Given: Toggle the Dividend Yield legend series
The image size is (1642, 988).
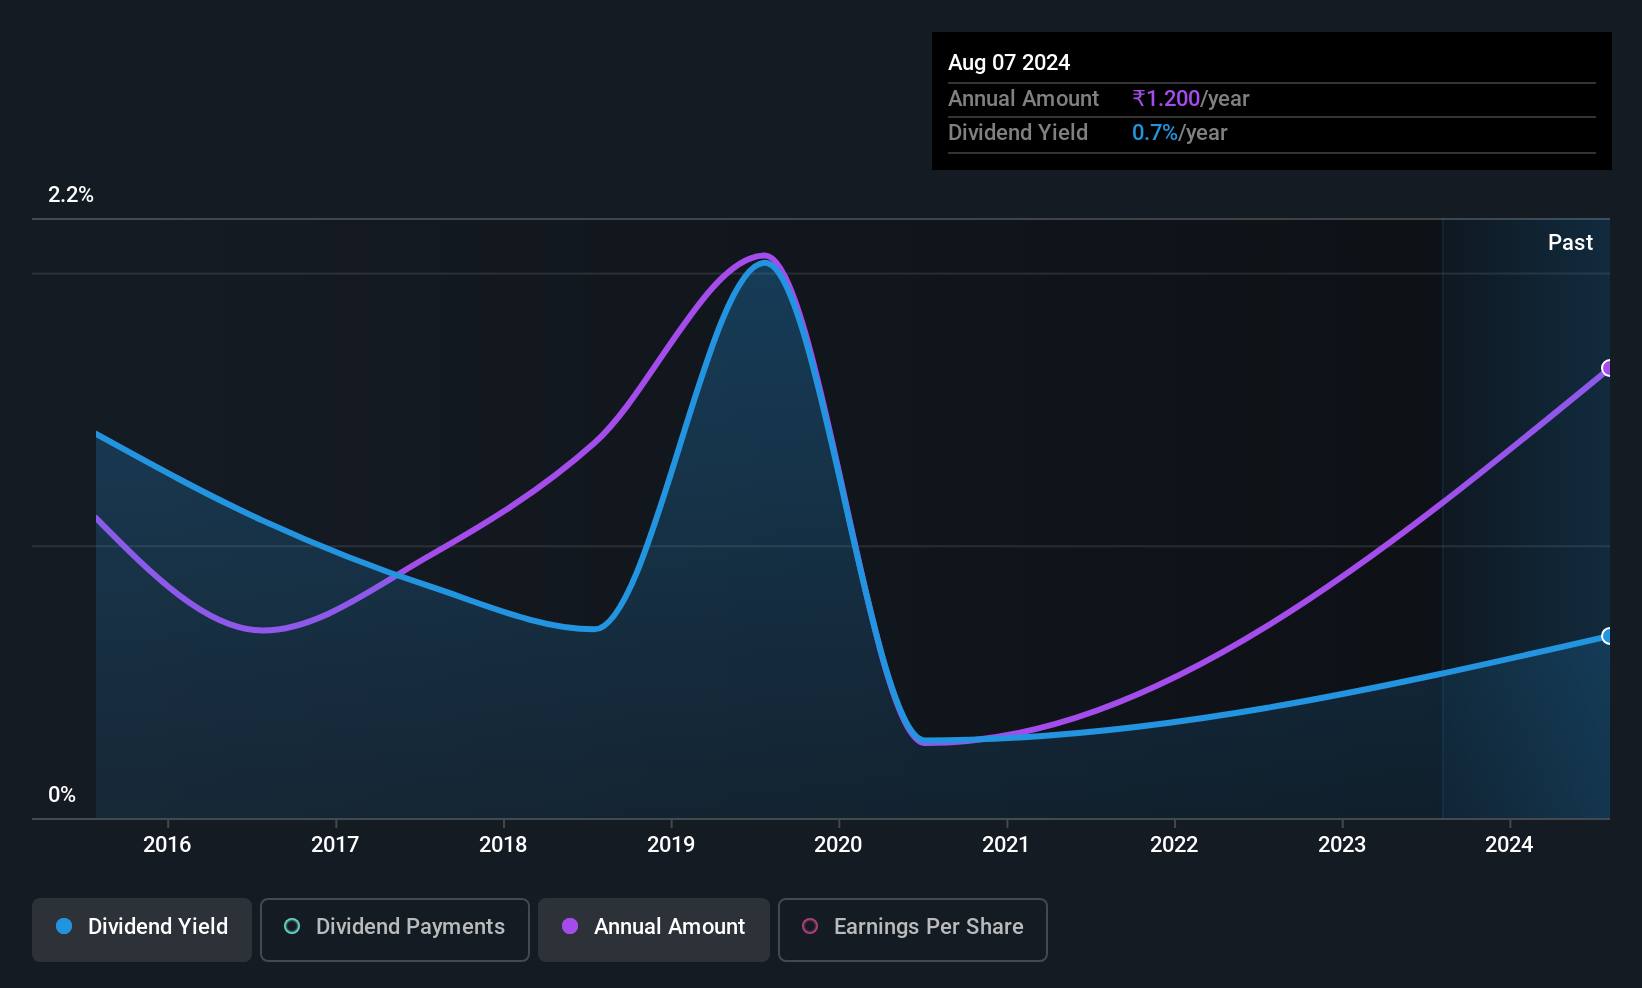Looking at the screenshot, I should click(142, 929).
